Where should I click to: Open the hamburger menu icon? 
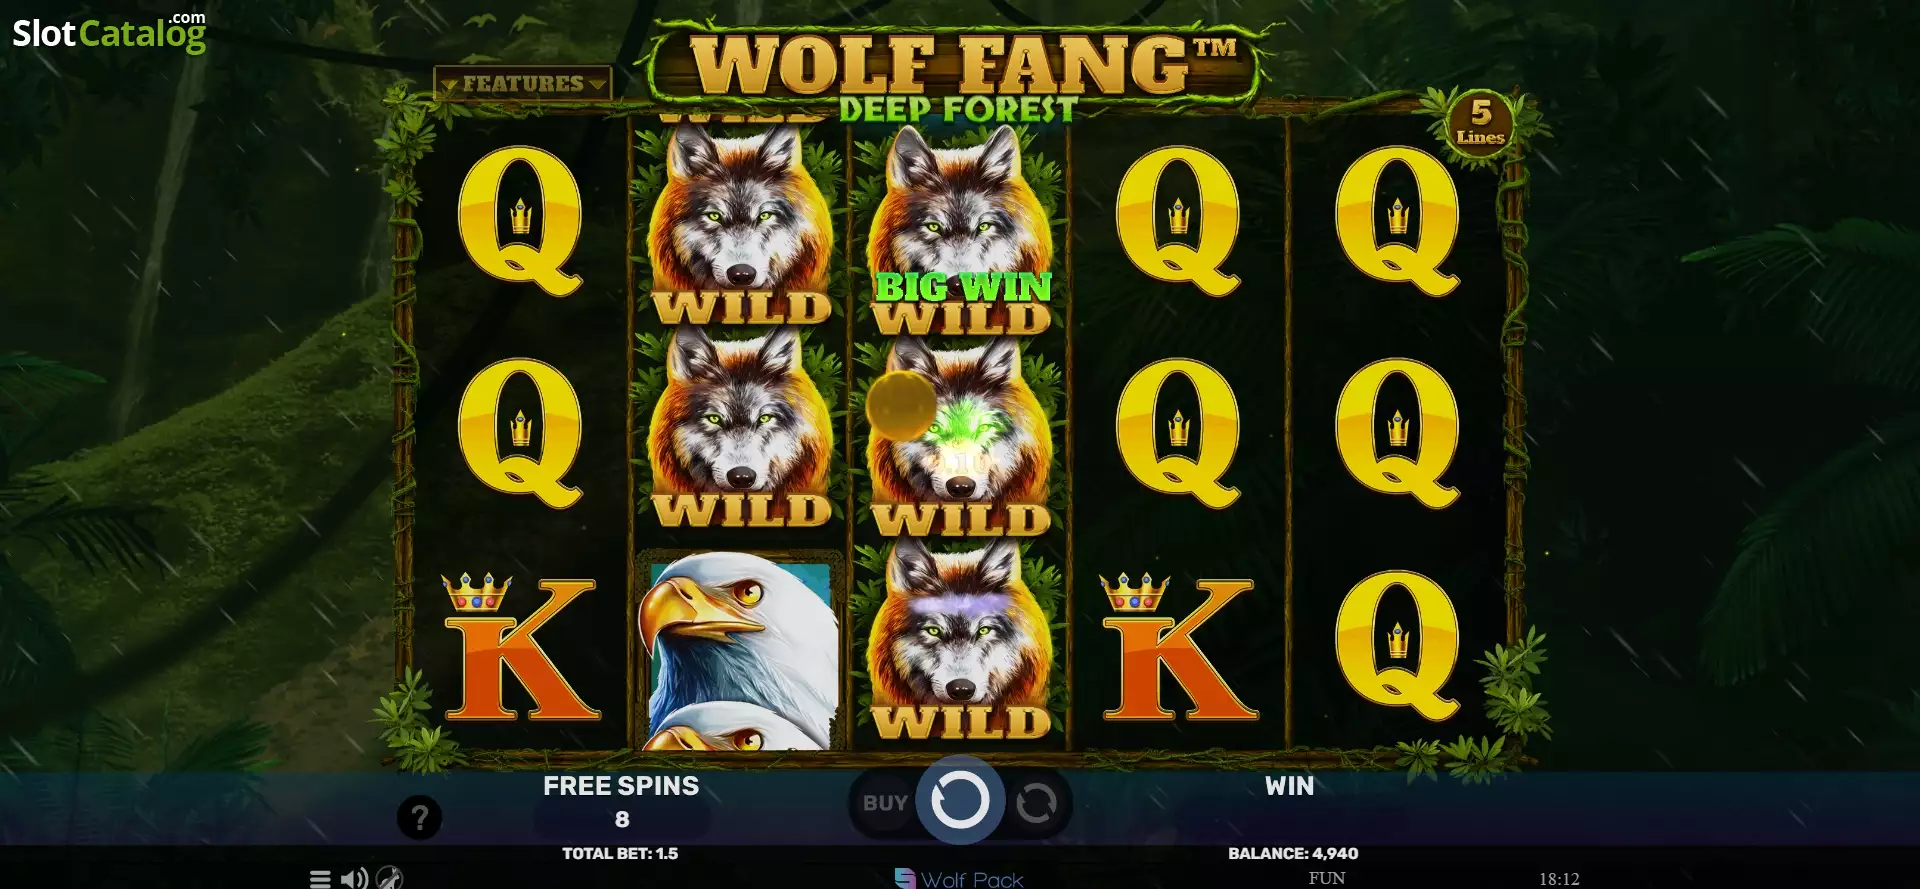click(x=320, y=879)
